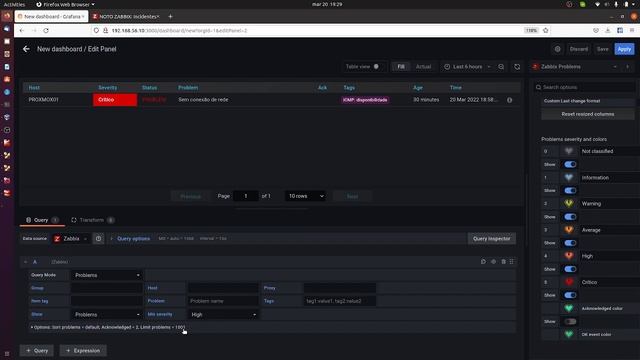Open the 10 rows page size dropdown

click(305, 196)
